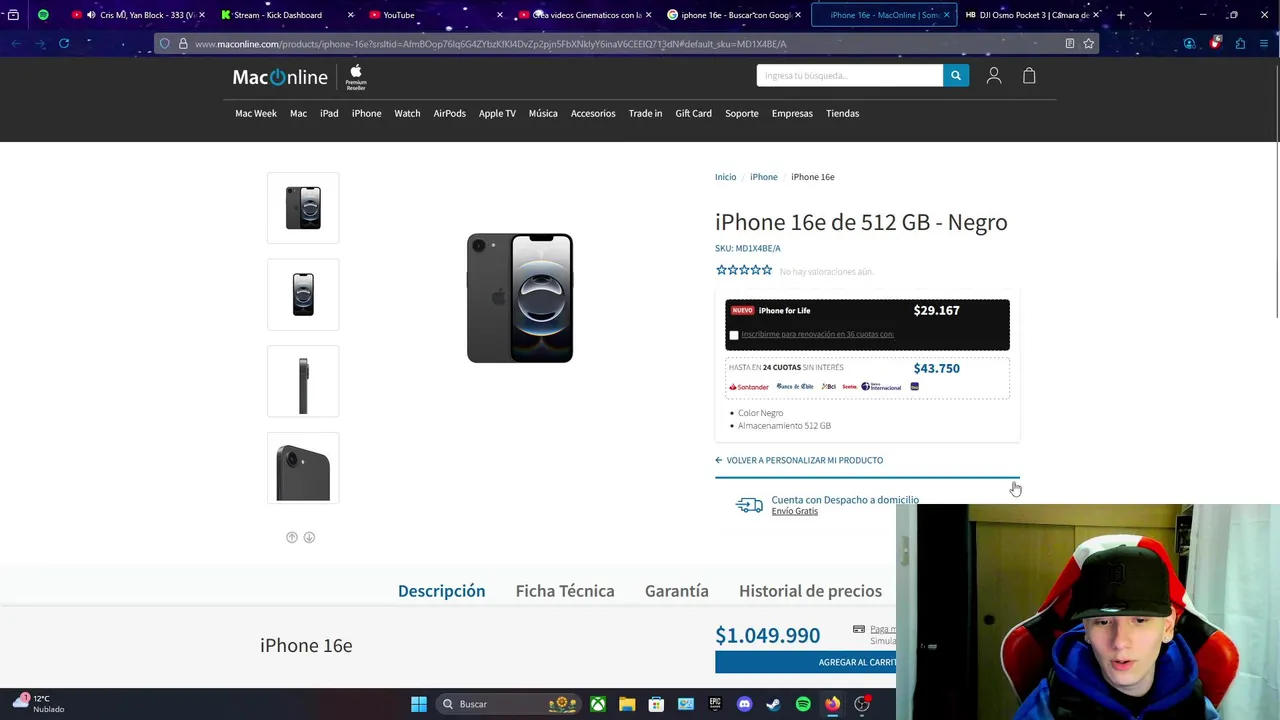
Task: Open Trade in menu item
Action: tap(645, 113)
